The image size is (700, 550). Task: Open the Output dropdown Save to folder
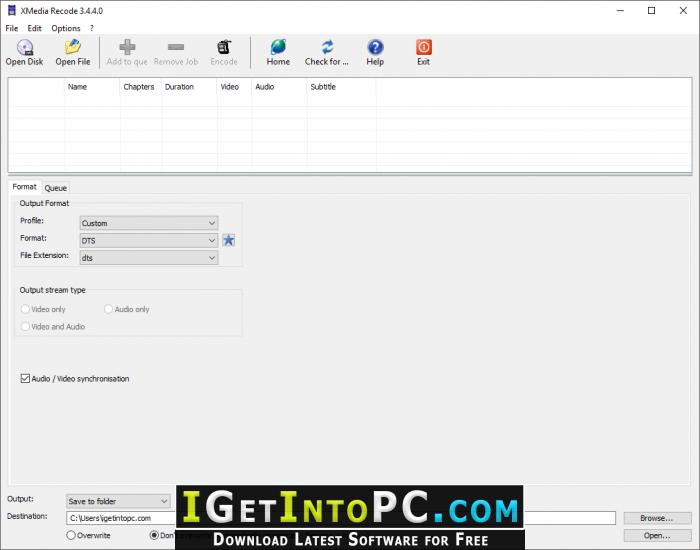(x=118, y=501)
